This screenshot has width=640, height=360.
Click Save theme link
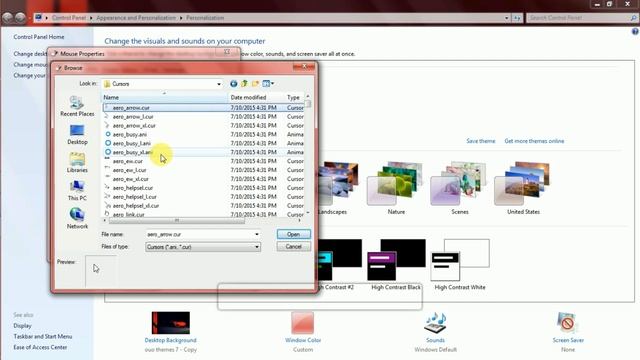tap(480, 141)
